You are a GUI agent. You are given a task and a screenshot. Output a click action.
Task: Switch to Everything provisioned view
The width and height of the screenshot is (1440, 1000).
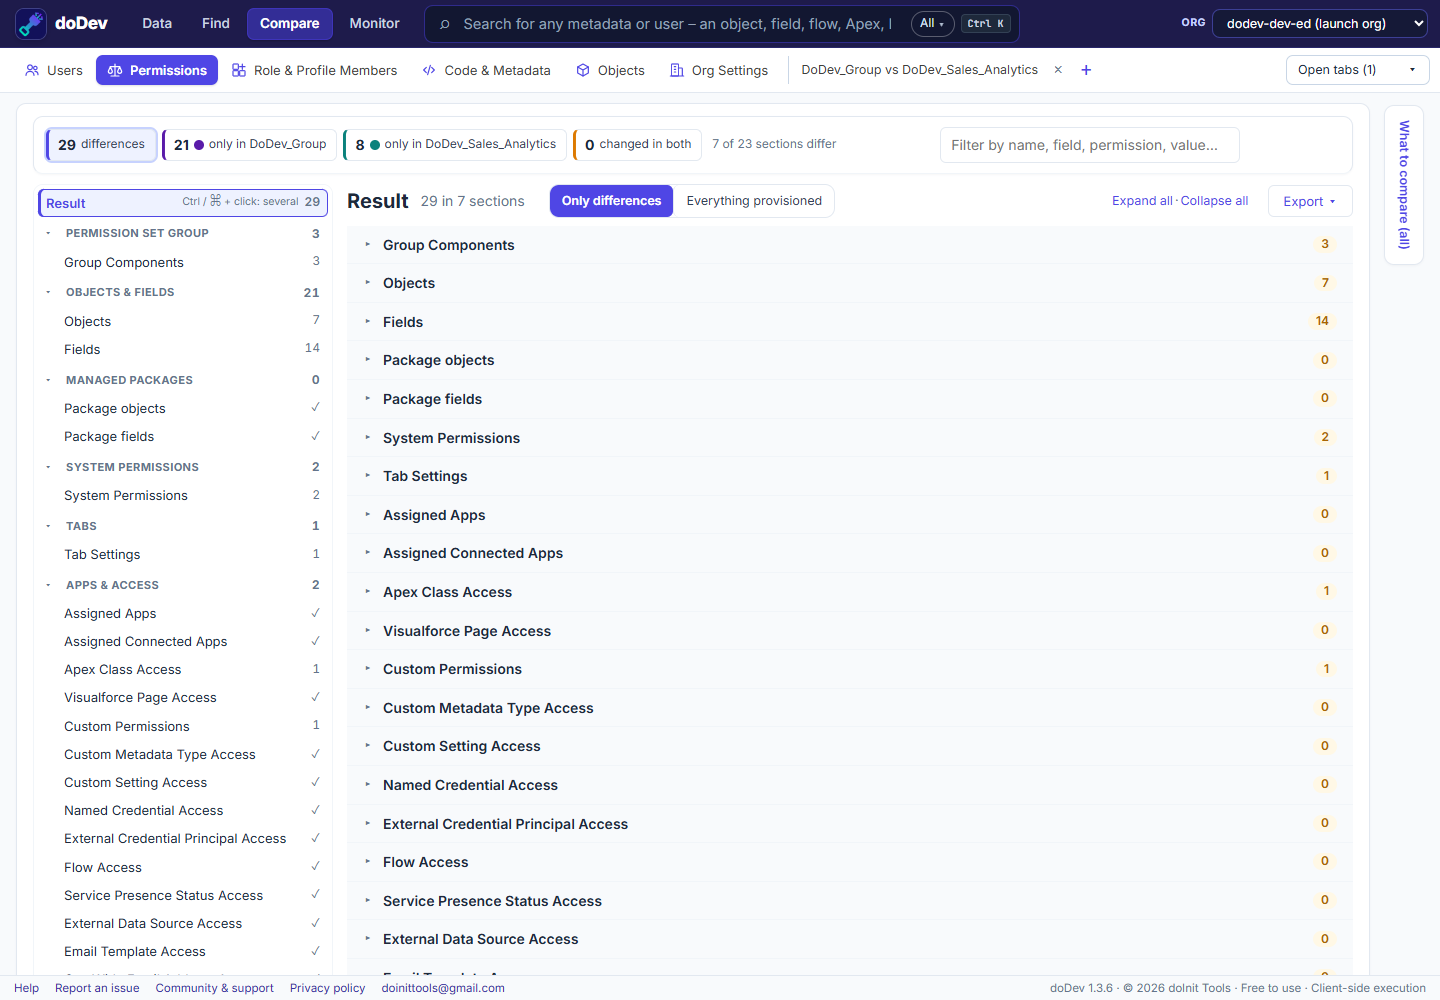pyautogui.click(x=754, y=201)
